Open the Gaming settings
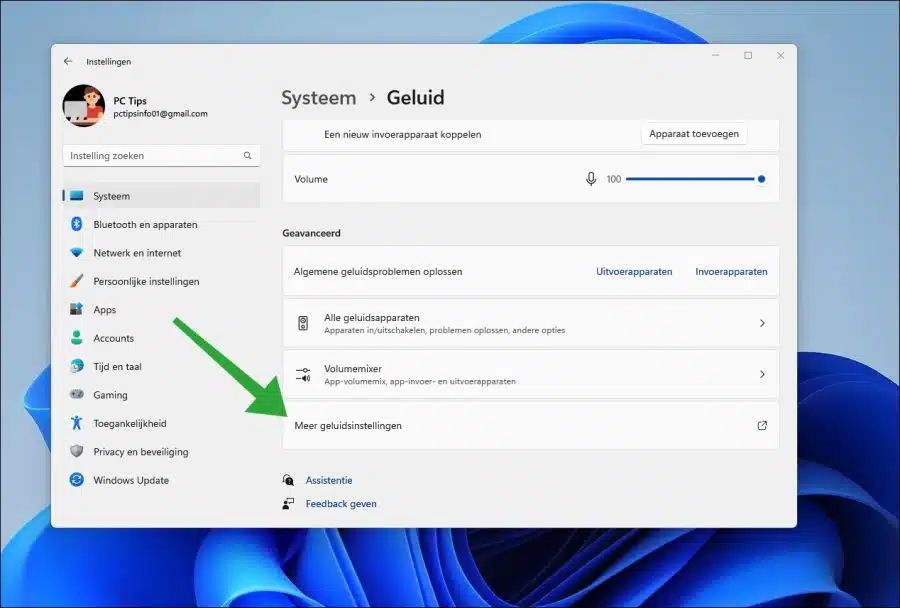Viewport: 900px width, 608px height. click(x=161, y=395)
